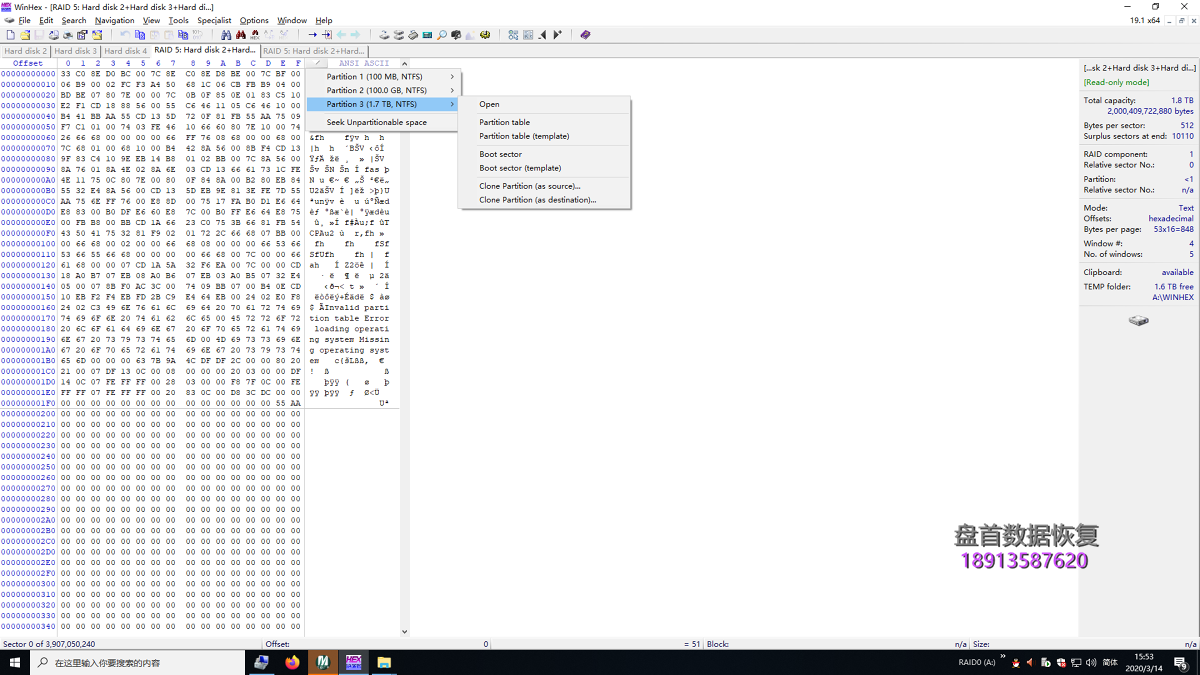The width and height of the screenshot is (1200, 675).
Task: Click the black left-pointing triangle toolbar icon
Action: click(x=542, y=34)
